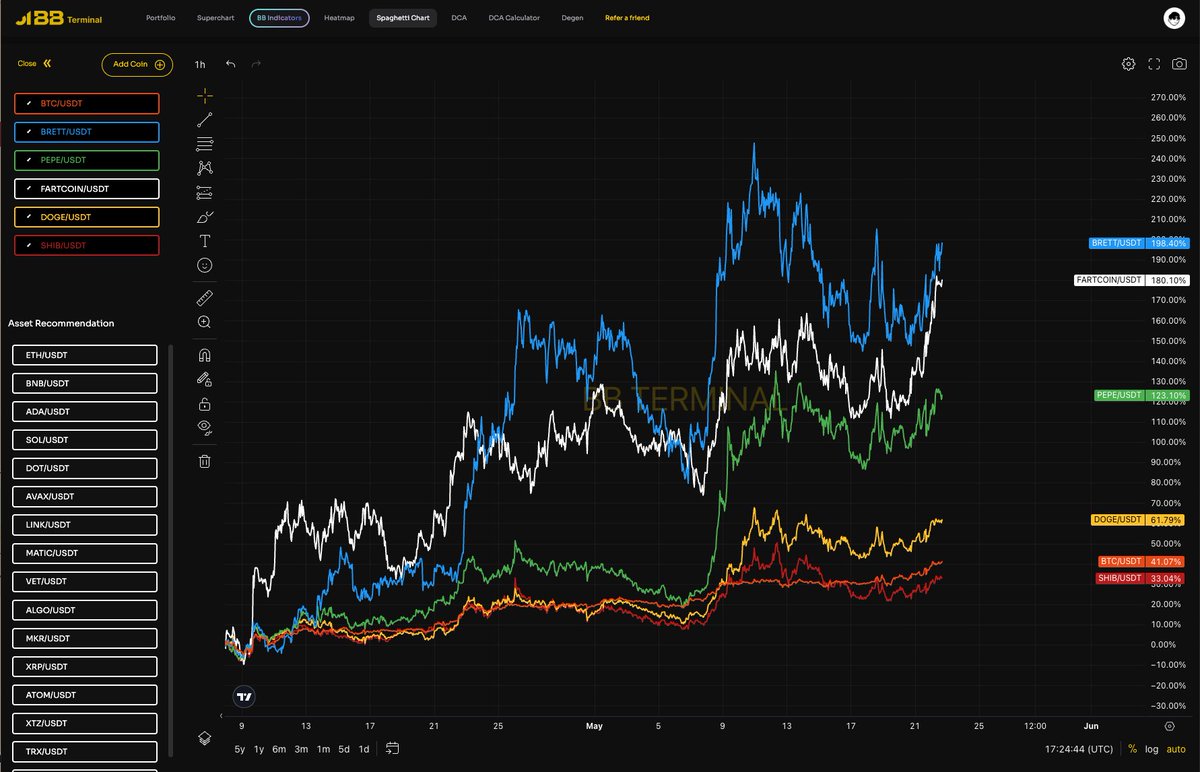1200x772 pixels.
Task: Click the Add Coin button
Action: click(x=136, y=64)
